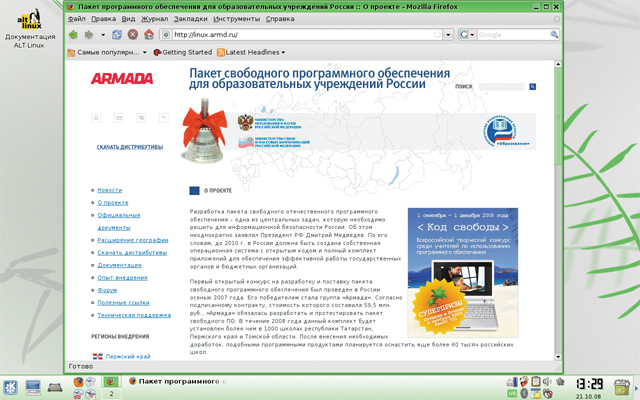Viewport: 640px width, 400px height.
Task: Stop loading with the red X icon
Action: [133, 35]
